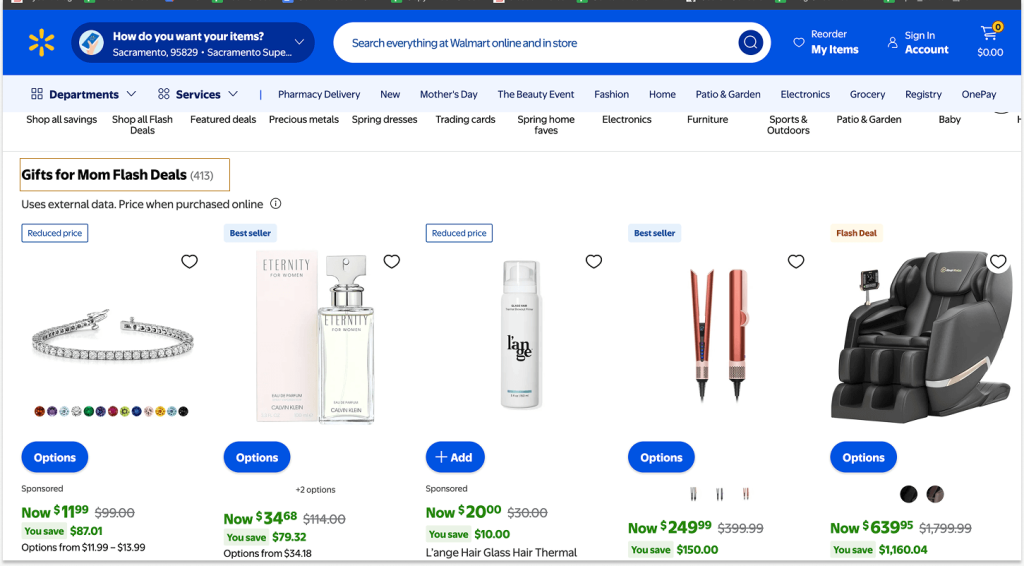Favorite the rose gold hair straightener with heart
This screenshot has width=1024, height=566.
(795, 262)
